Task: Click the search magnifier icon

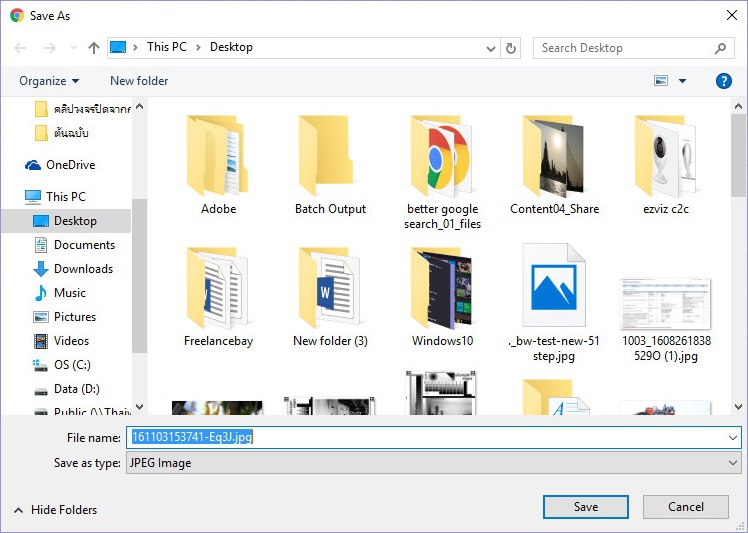Action: [x=720, y=48]
